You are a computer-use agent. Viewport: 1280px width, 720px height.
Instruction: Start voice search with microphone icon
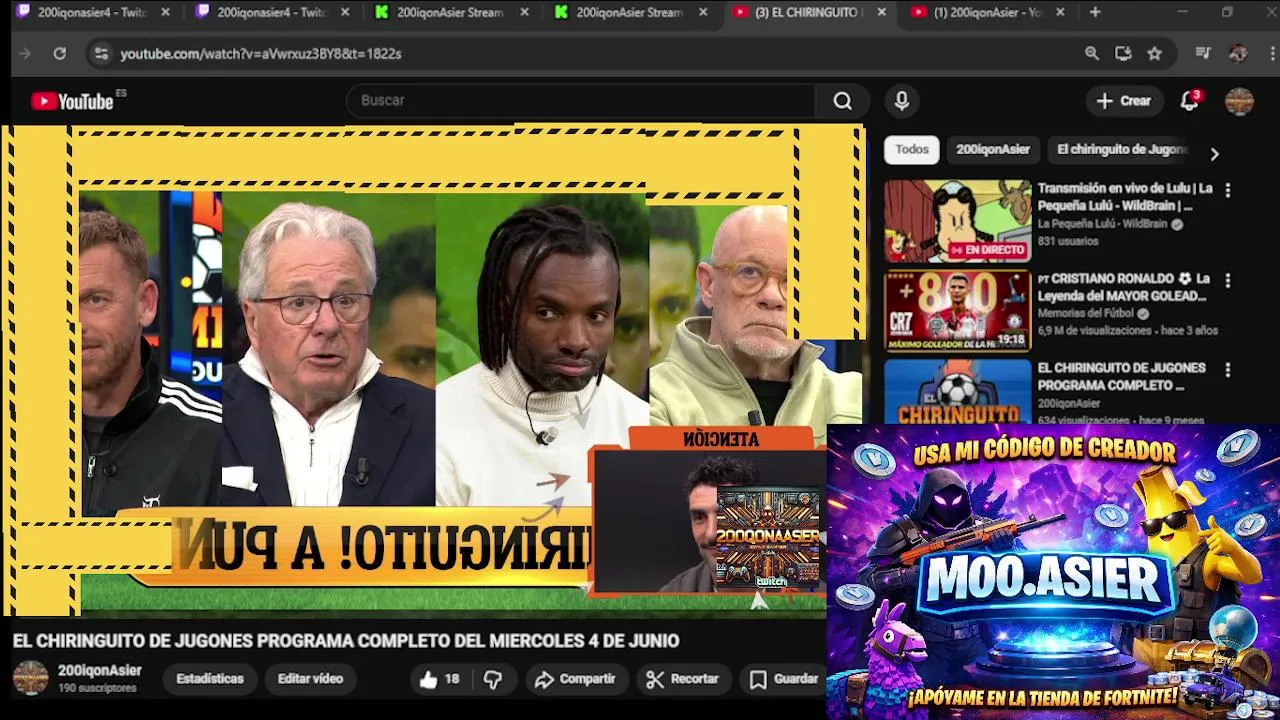click(901, 100)
